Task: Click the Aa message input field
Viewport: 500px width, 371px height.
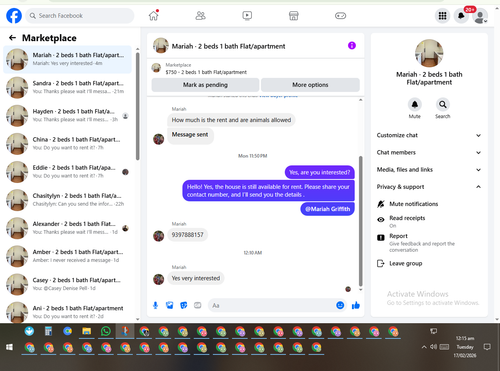Action: (272, 305)
